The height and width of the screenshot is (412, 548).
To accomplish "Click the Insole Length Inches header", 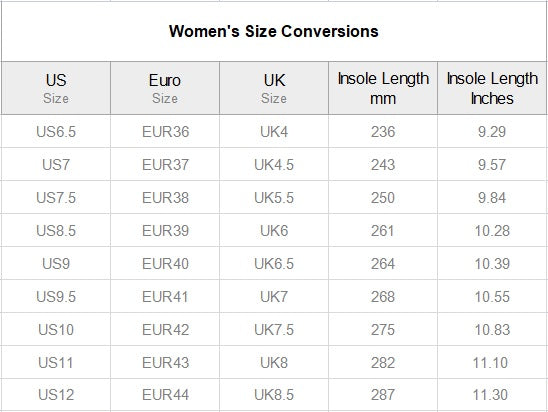I will tap(492, 88).
